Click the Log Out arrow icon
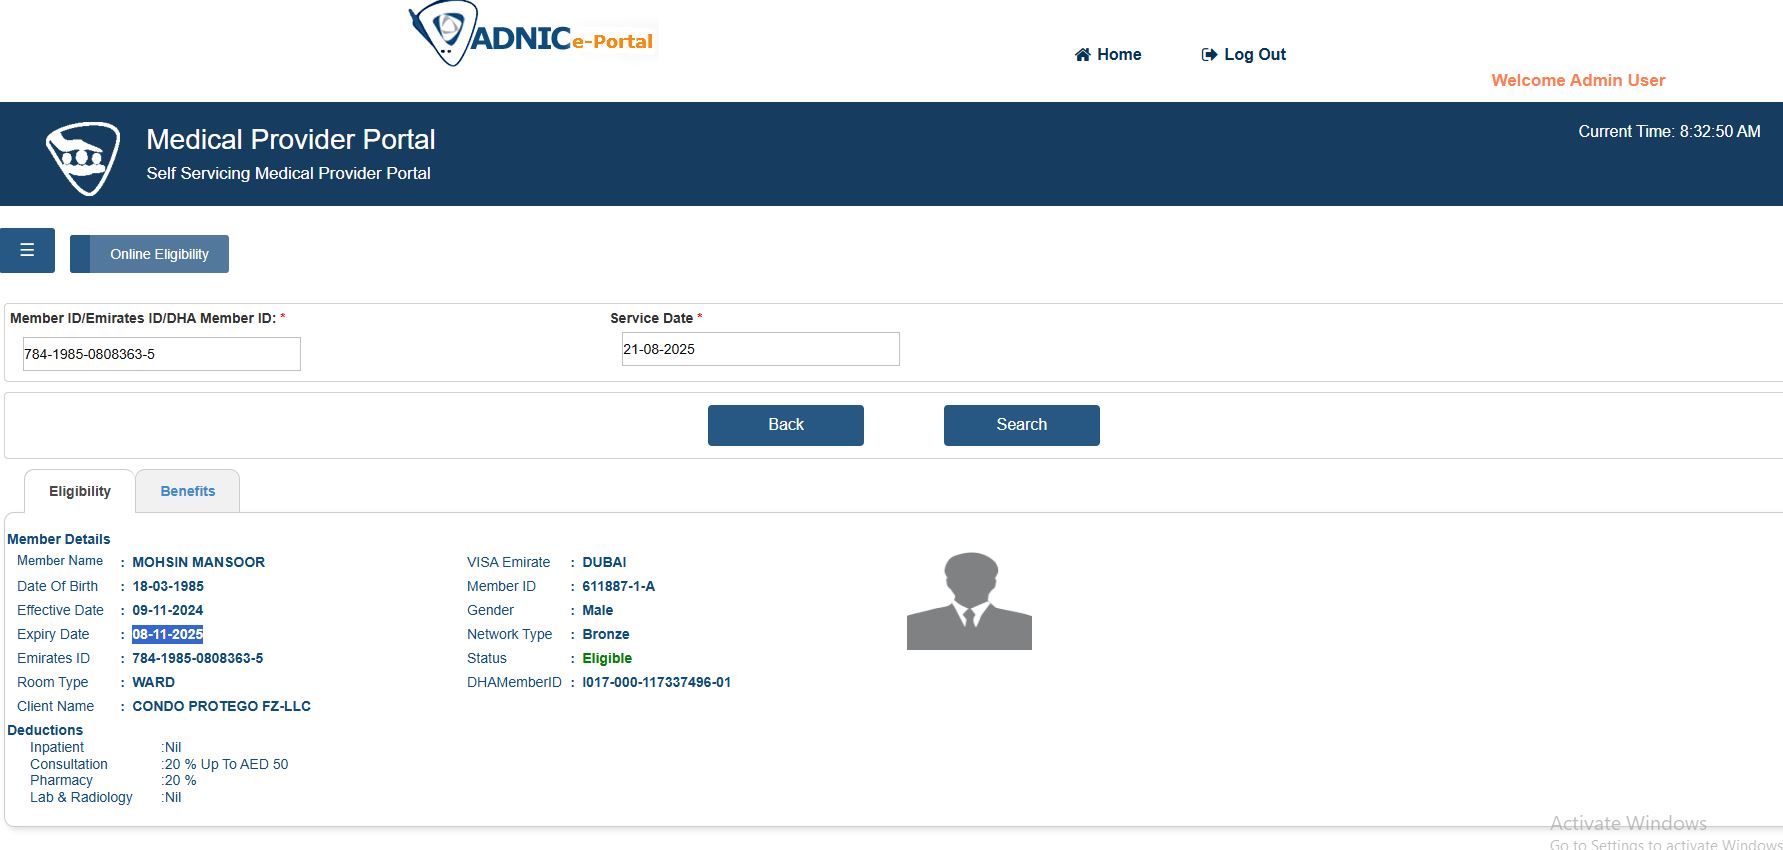 click(1209, 55)
